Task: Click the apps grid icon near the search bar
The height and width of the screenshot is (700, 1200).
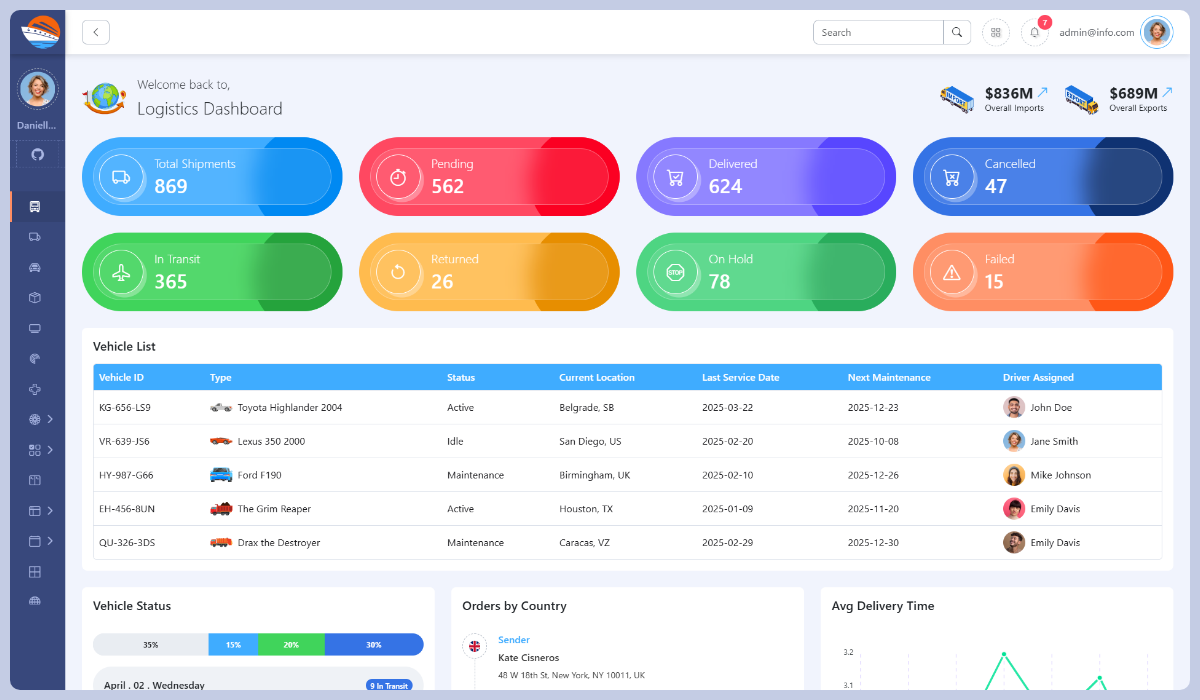Action: [996, 32]
